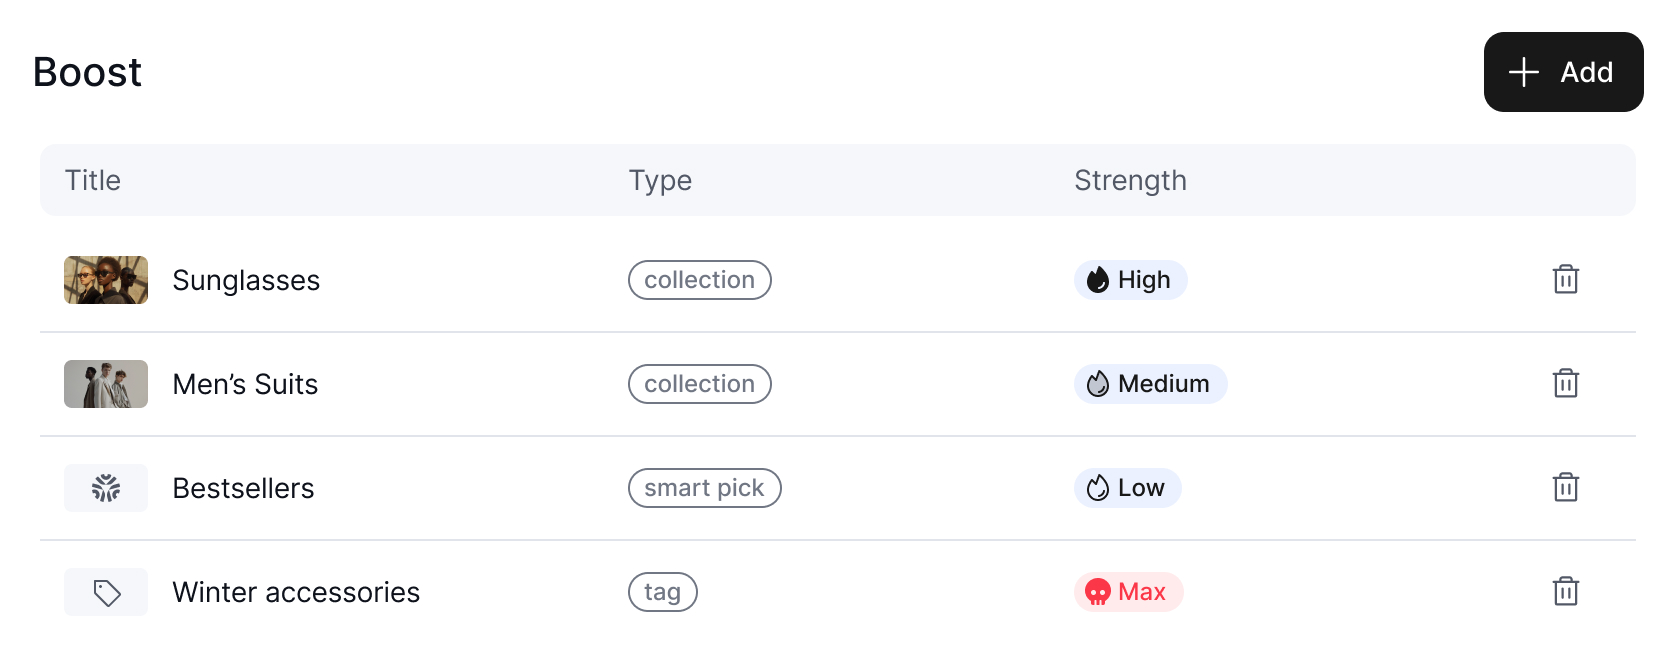Select the skull icon on the Max badge

point(1097,592)
